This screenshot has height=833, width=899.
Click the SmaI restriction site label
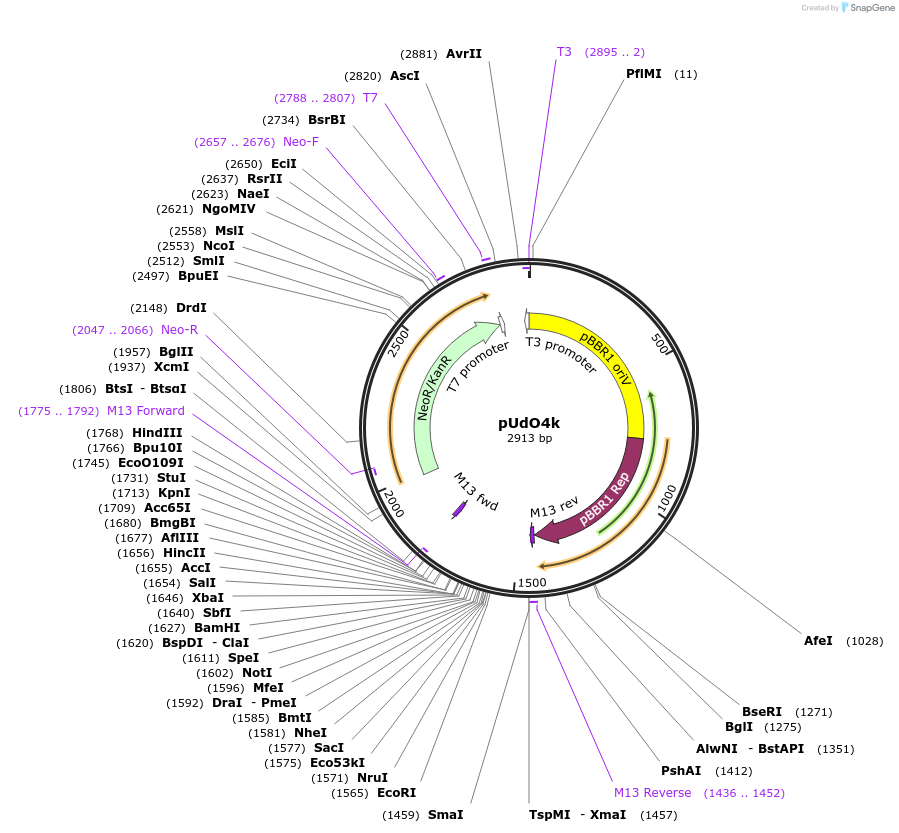pyautogui.click(x=446, y=815)
